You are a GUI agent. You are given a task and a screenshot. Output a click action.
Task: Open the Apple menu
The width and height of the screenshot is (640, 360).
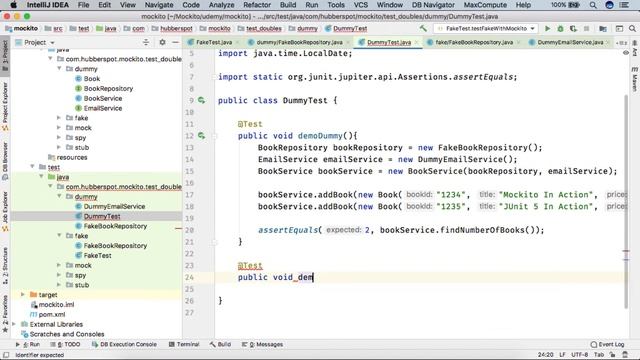13,5
